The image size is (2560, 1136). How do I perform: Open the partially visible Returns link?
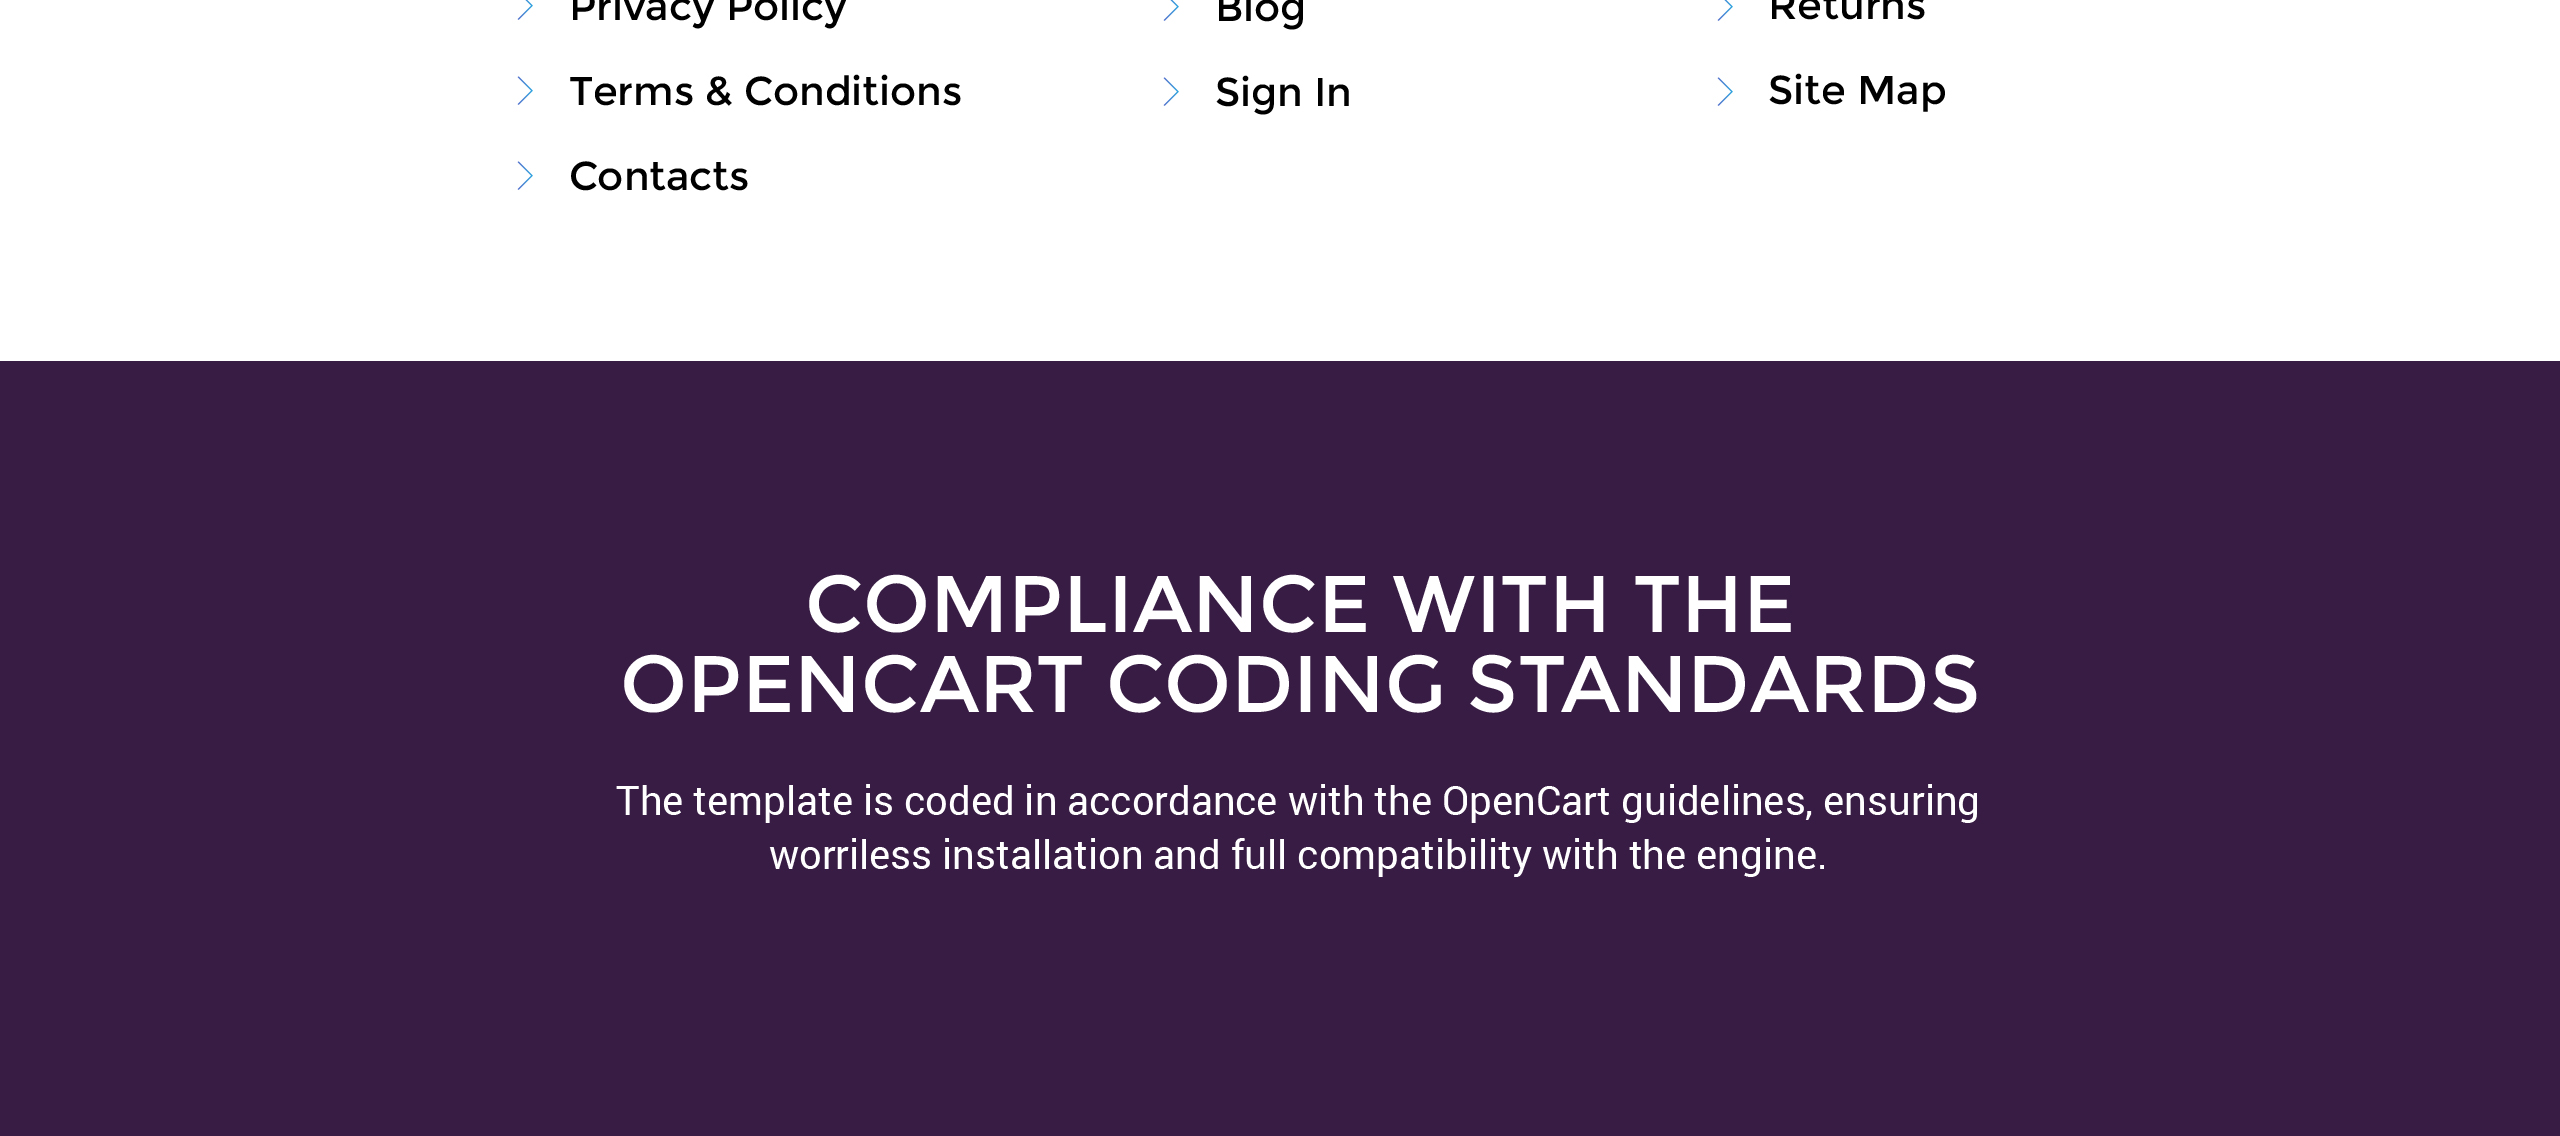click(x=1847, y=10)
